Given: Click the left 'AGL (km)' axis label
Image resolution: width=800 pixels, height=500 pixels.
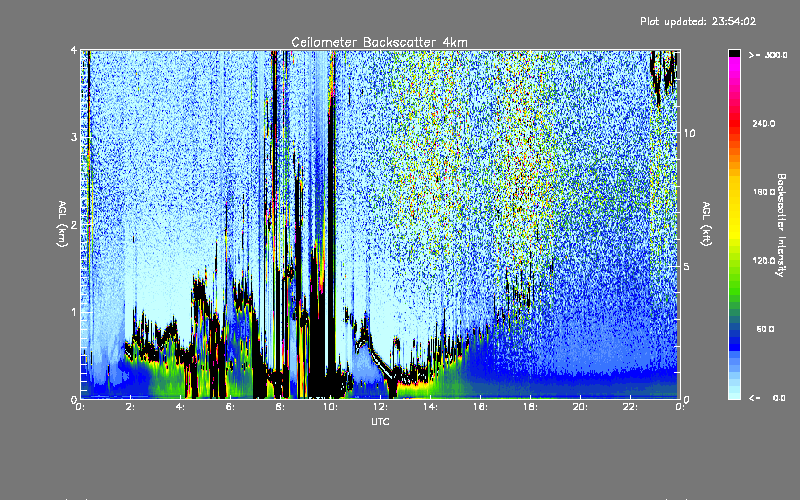Looking at the screenshot, I should [62, 224].
